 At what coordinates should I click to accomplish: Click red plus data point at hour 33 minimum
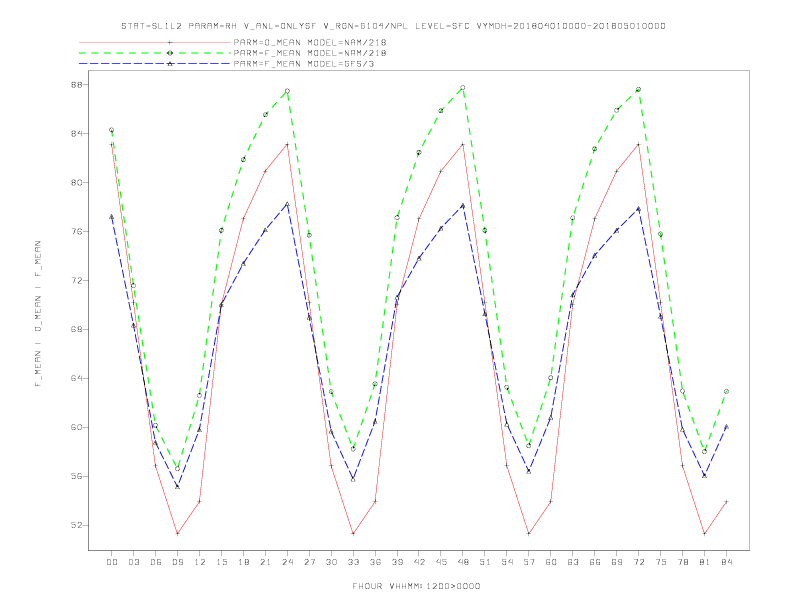click(x=353, y=533)
